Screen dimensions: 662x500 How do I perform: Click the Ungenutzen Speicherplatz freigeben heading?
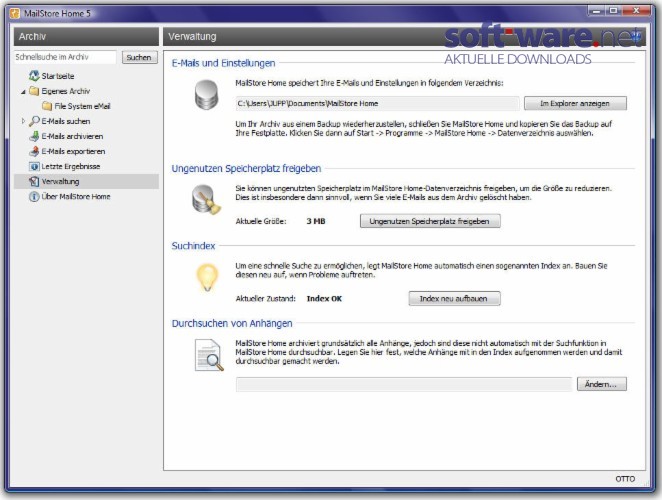tap(246, 168)
